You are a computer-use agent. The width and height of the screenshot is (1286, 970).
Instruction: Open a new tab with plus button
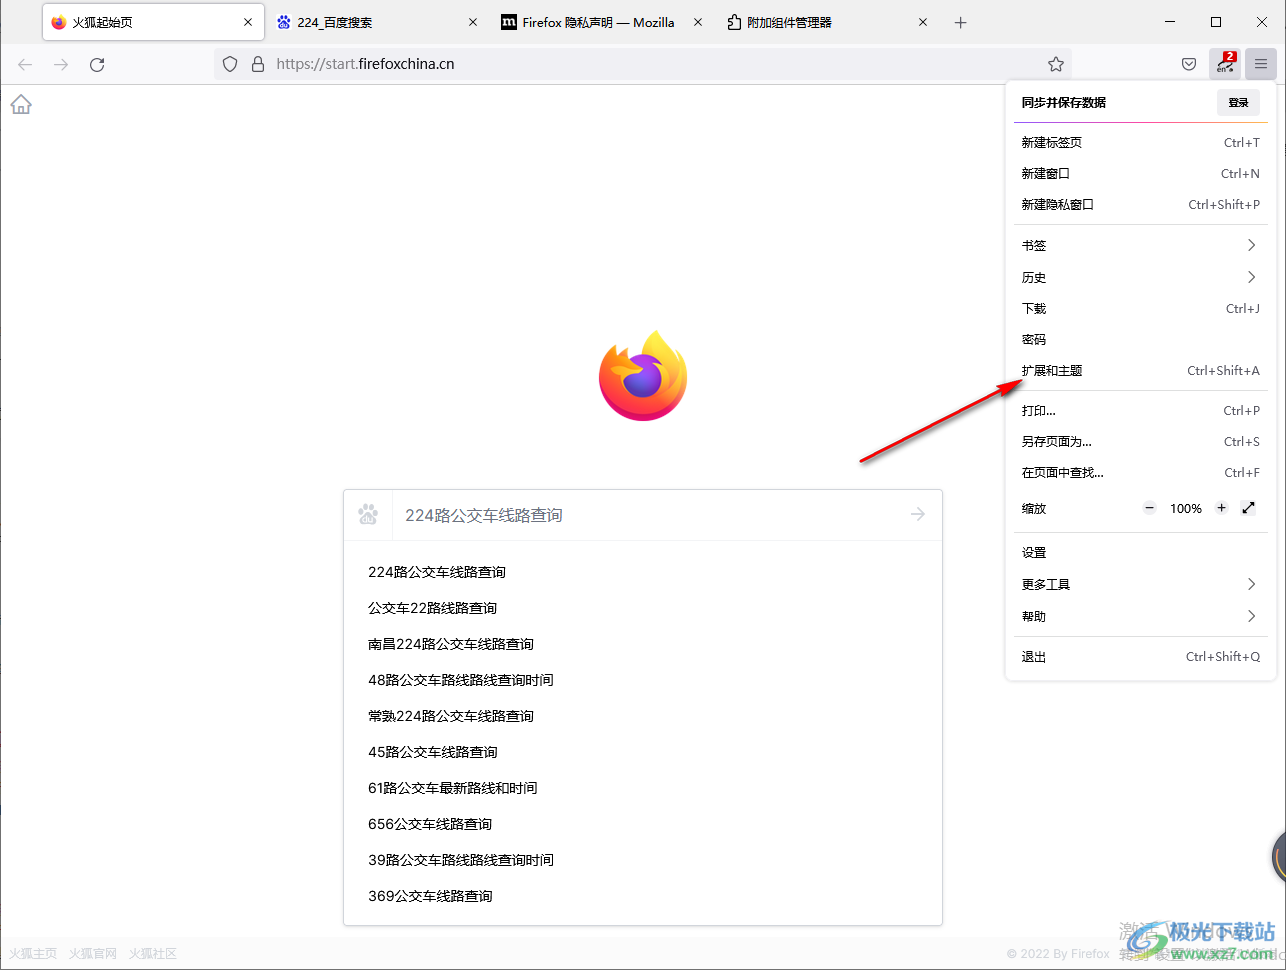pos(960,22)
